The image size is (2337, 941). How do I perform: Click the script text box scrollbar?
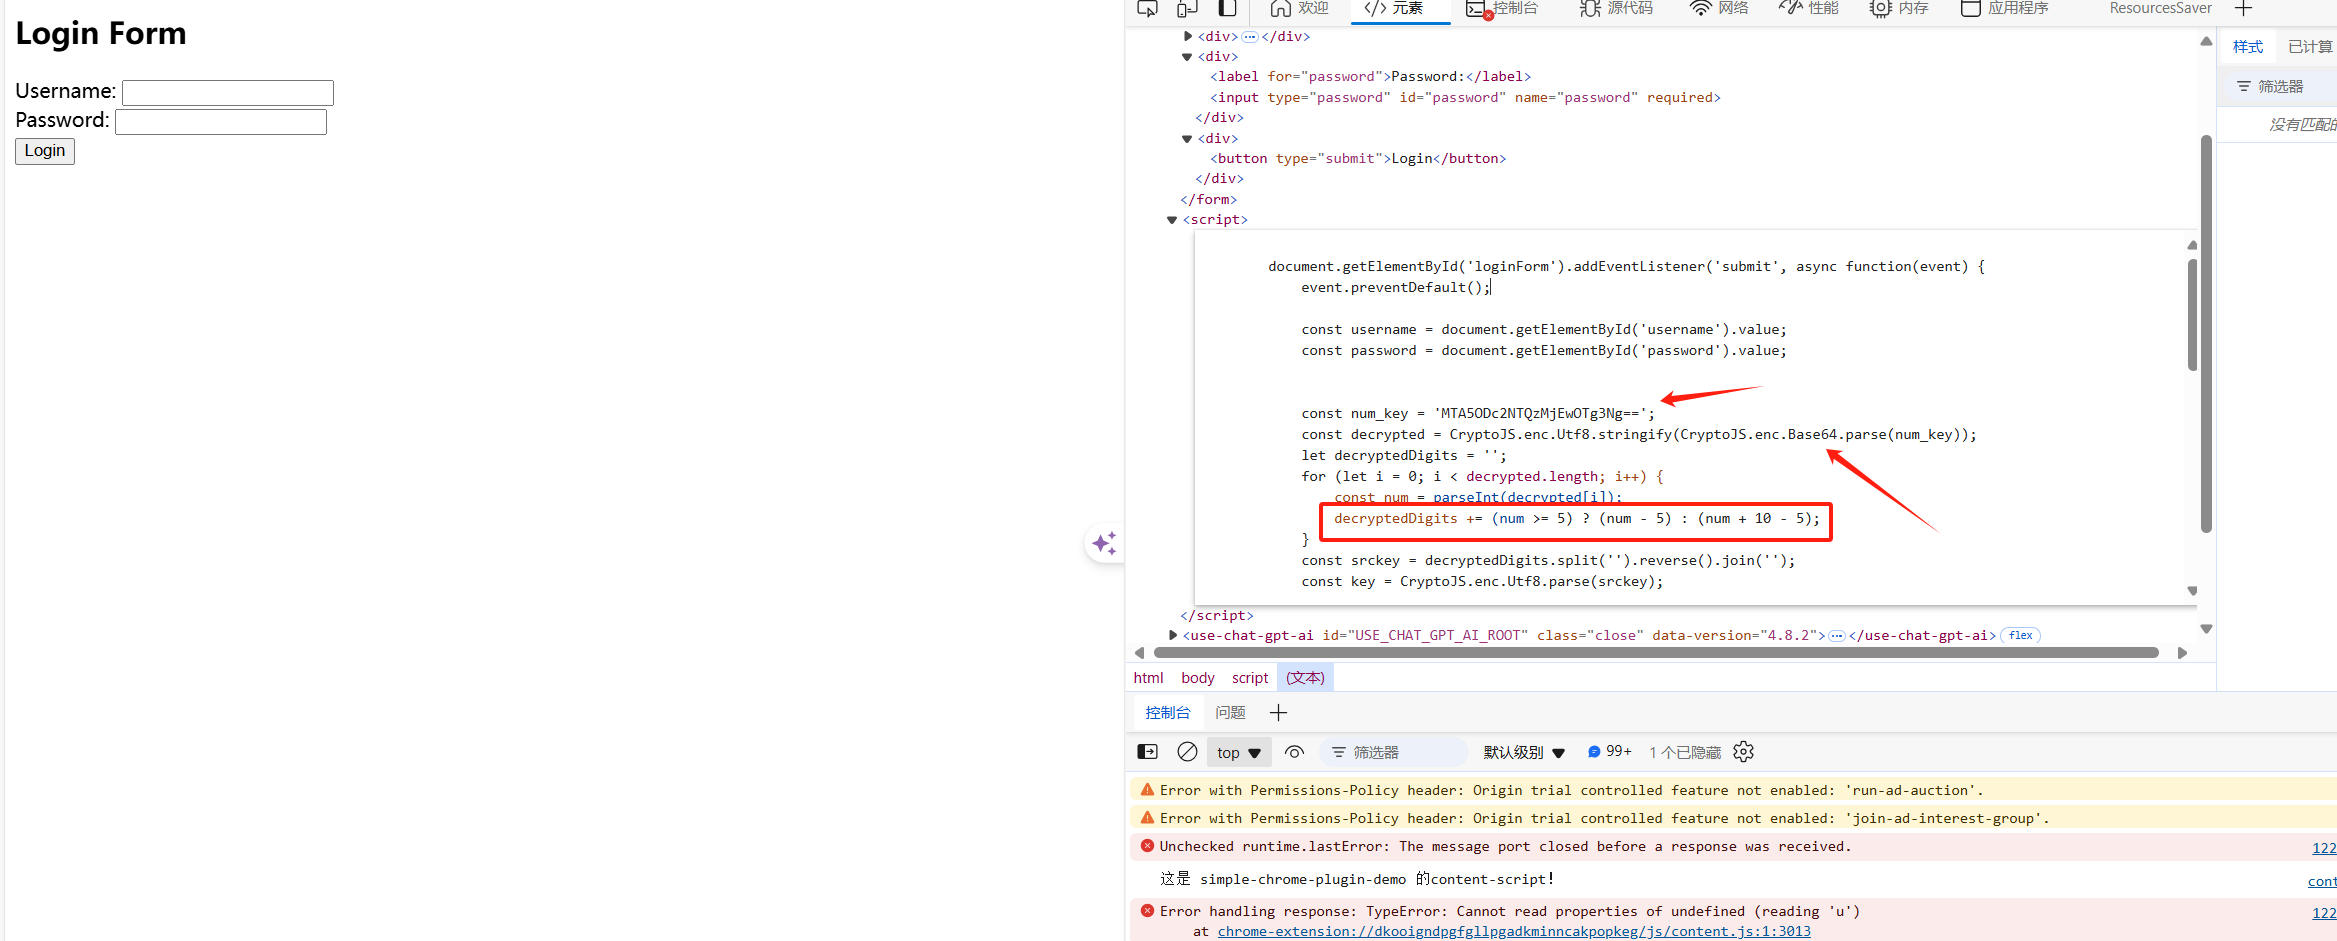coord(2192,315)
